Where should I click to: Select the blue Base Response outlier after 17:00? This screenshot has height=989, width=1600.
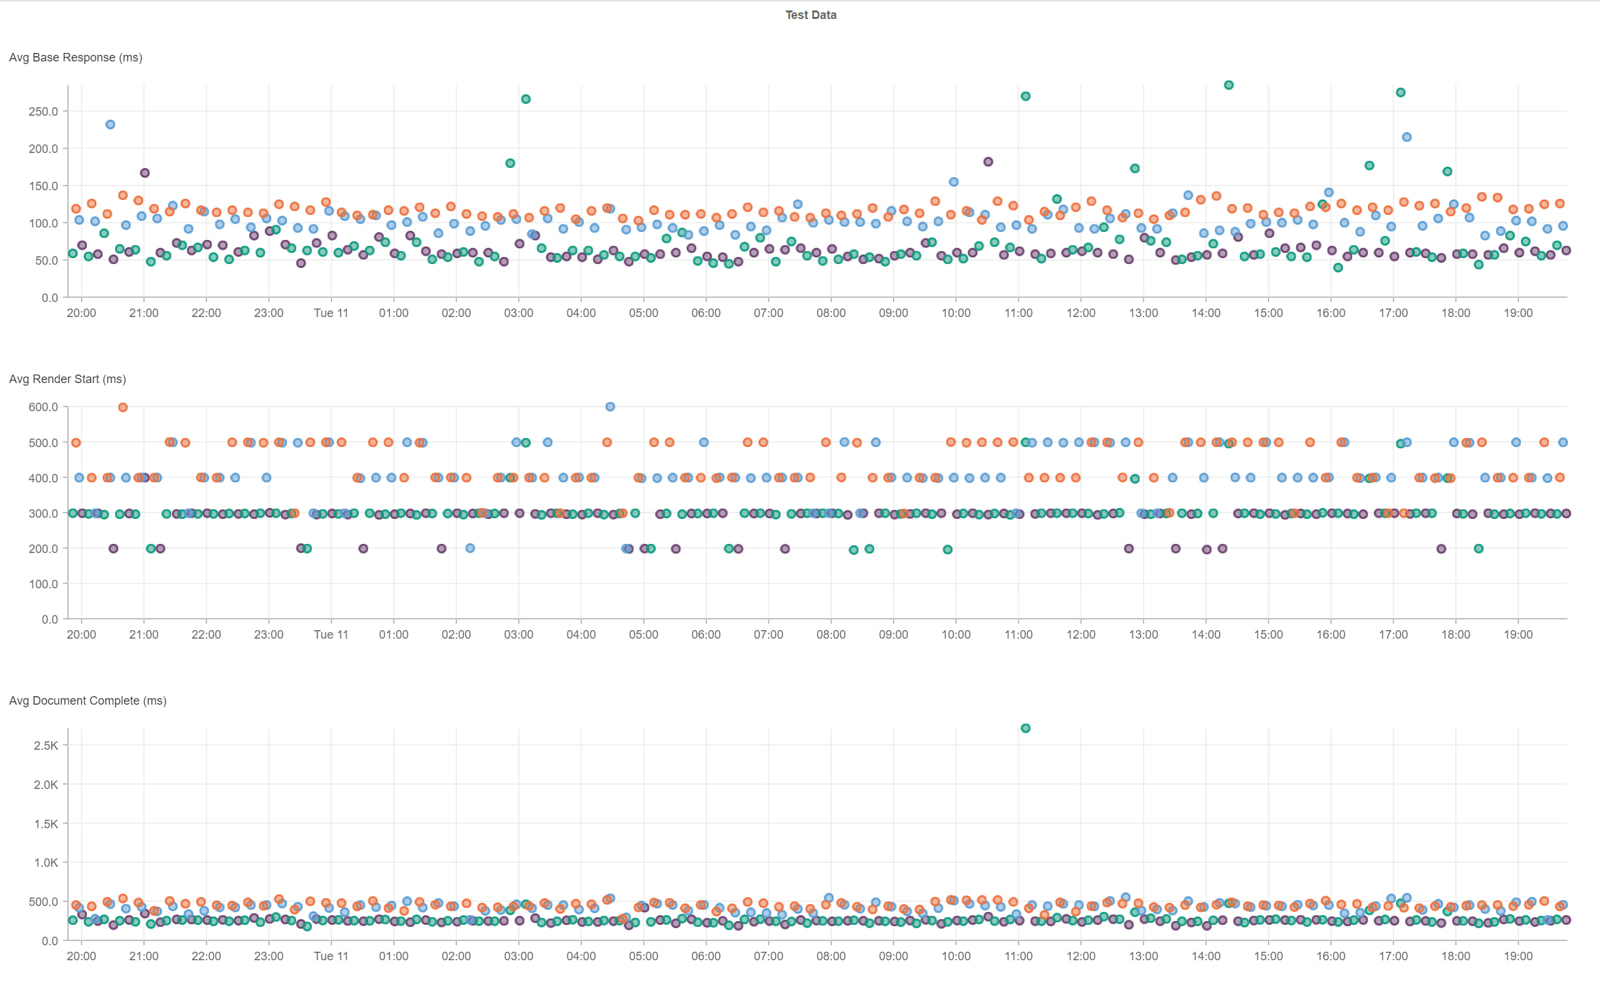click(1407, 138)
